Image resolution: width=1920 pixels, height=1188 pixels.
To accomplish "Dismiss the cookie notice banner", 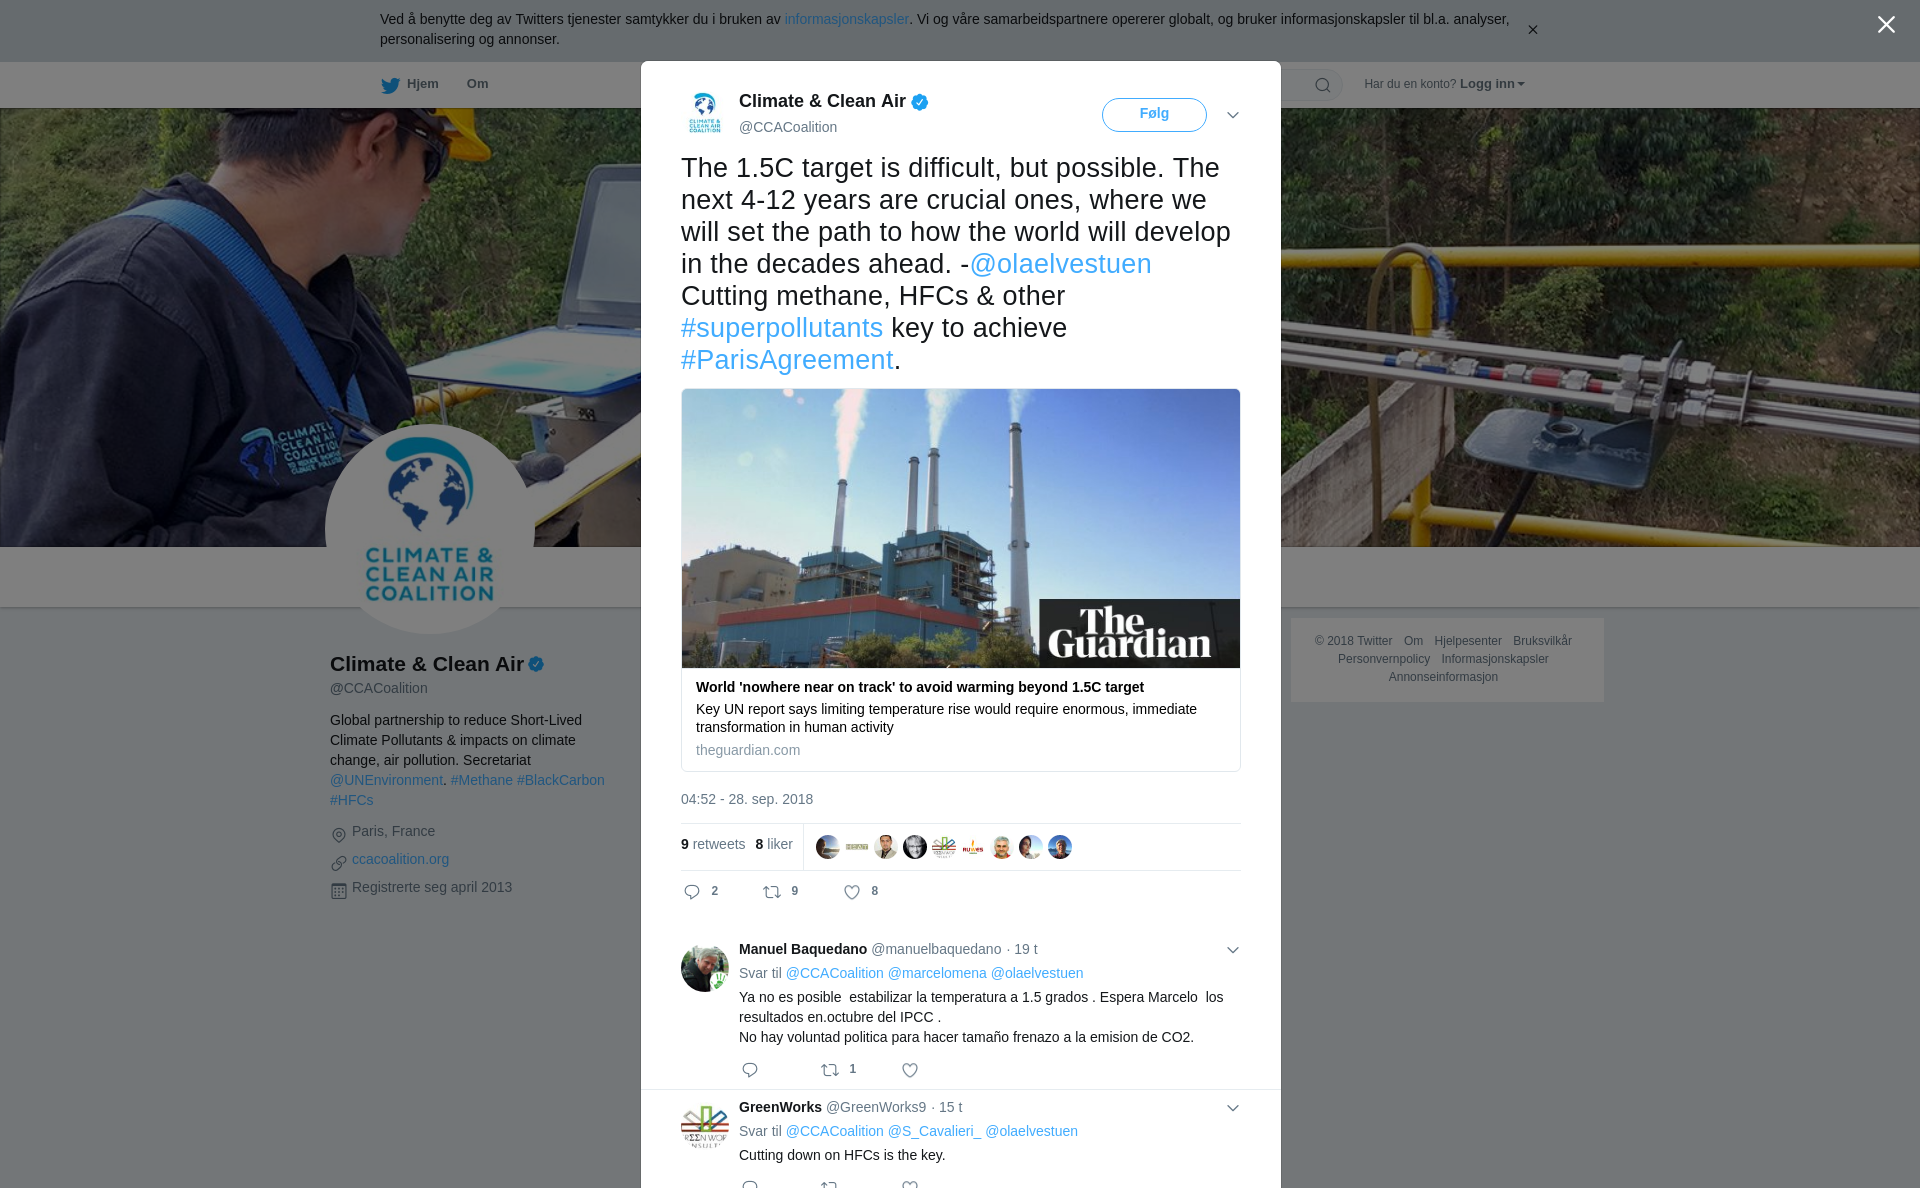I will pos(1532,30).
